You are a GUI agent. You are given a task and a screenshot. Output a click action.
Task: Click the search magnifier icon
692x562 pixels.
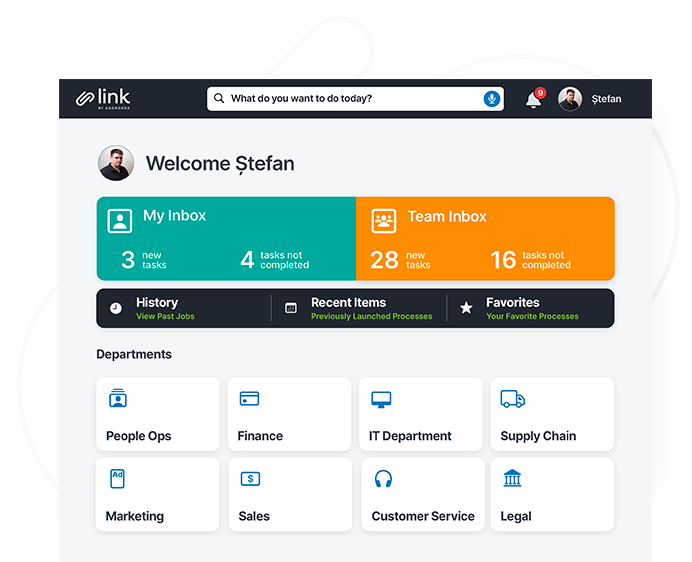click(x=219, y=99)
